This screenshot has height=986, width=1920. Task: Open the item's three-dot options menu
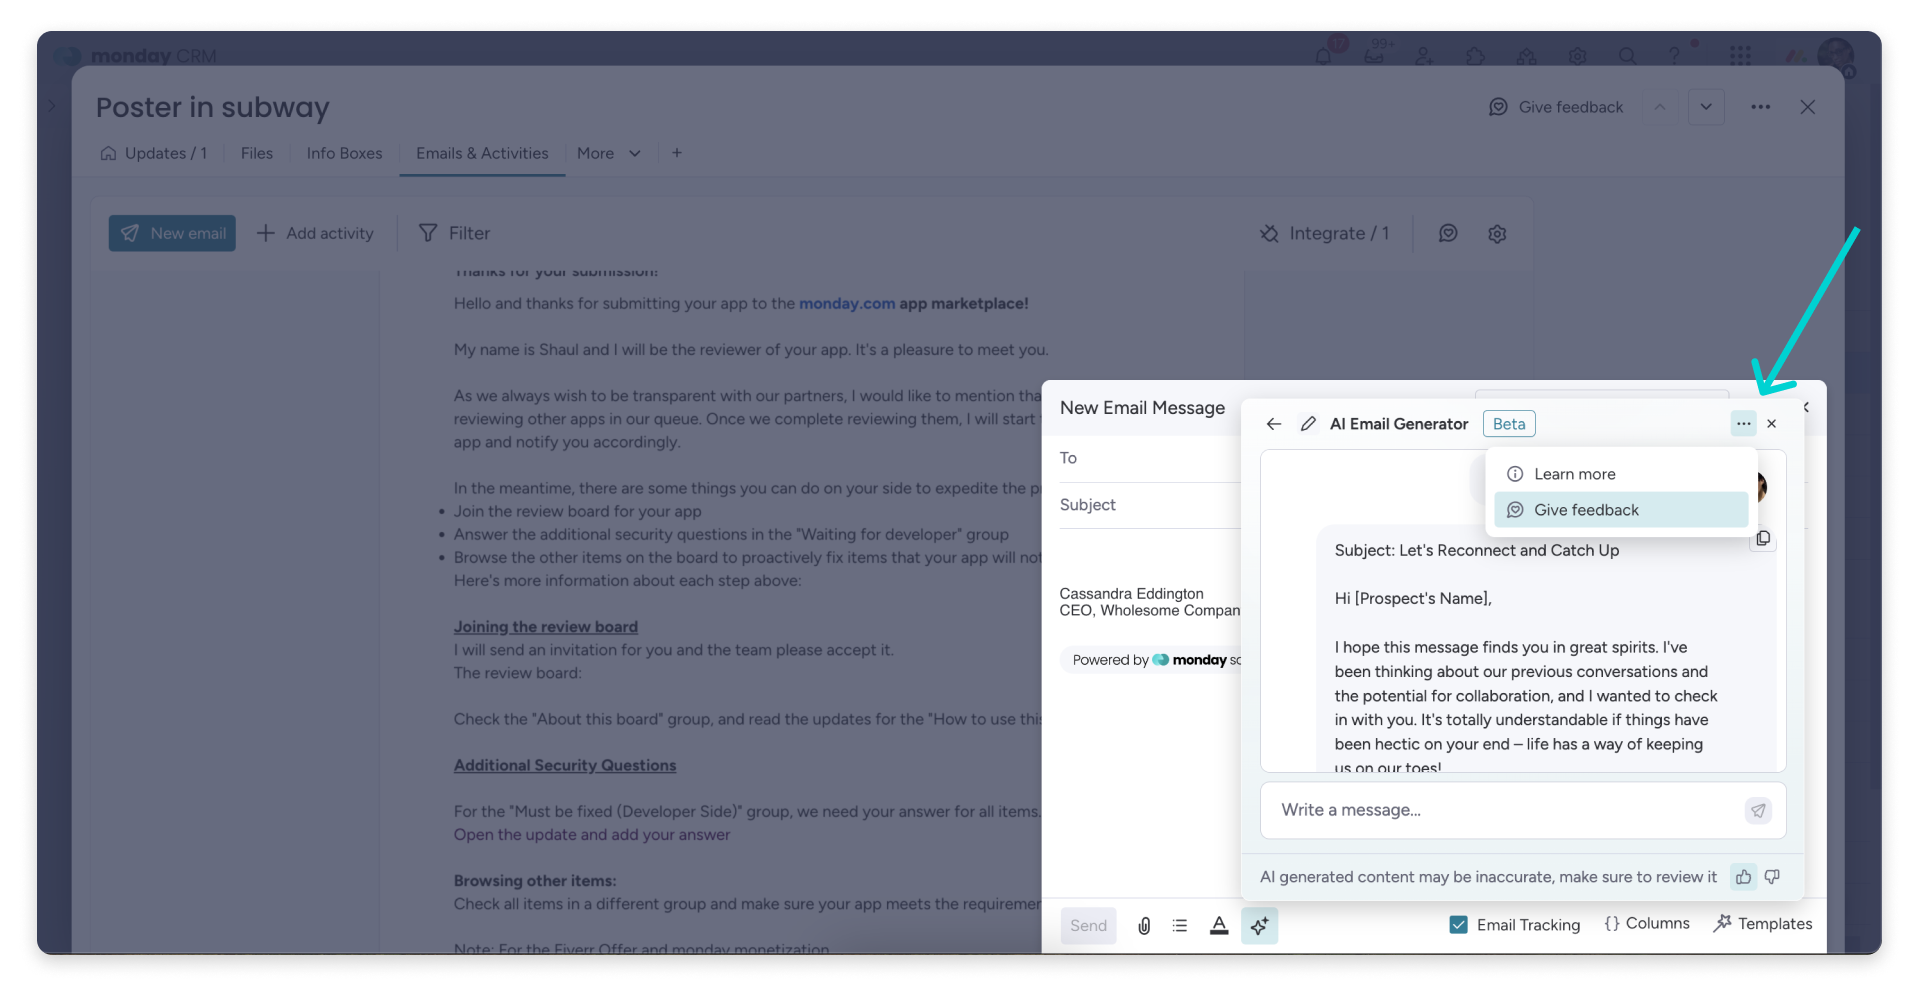1761,107
